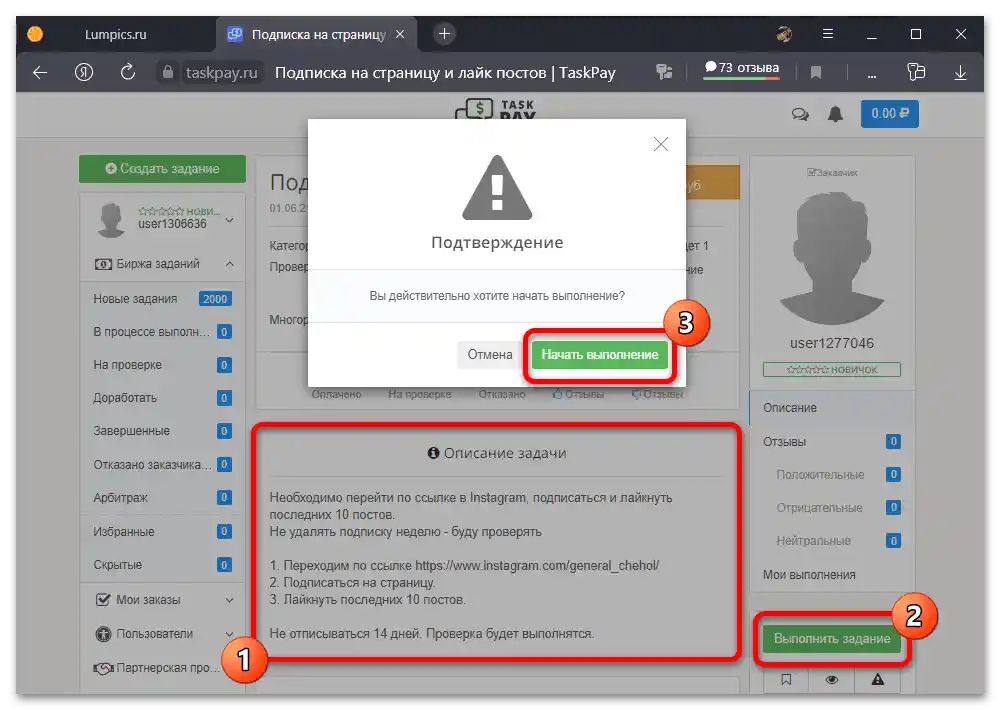The image size is (1000, 710).
Task: Open the notifications bell icon
Action: click(x=835, y=114)
